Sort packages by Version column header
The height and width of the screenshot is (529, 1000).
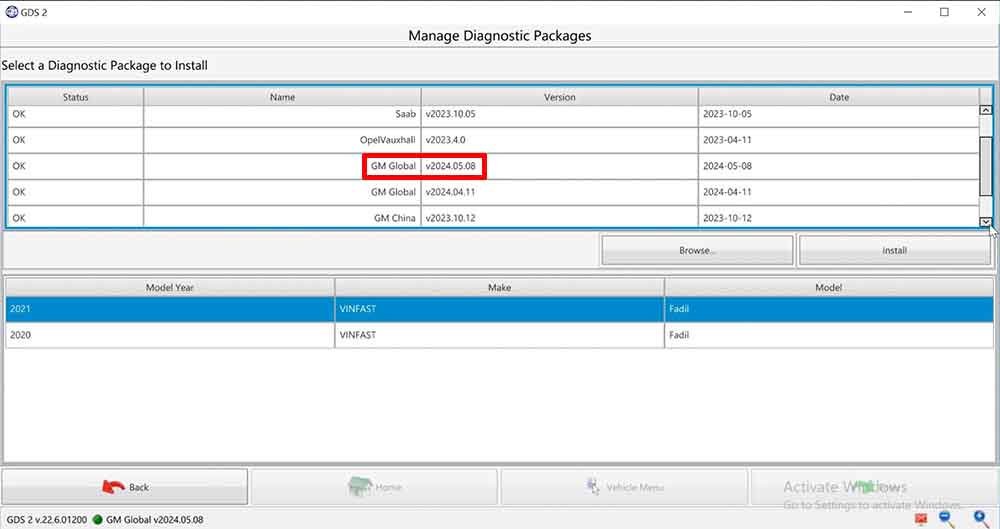click(x=559, y=97)
